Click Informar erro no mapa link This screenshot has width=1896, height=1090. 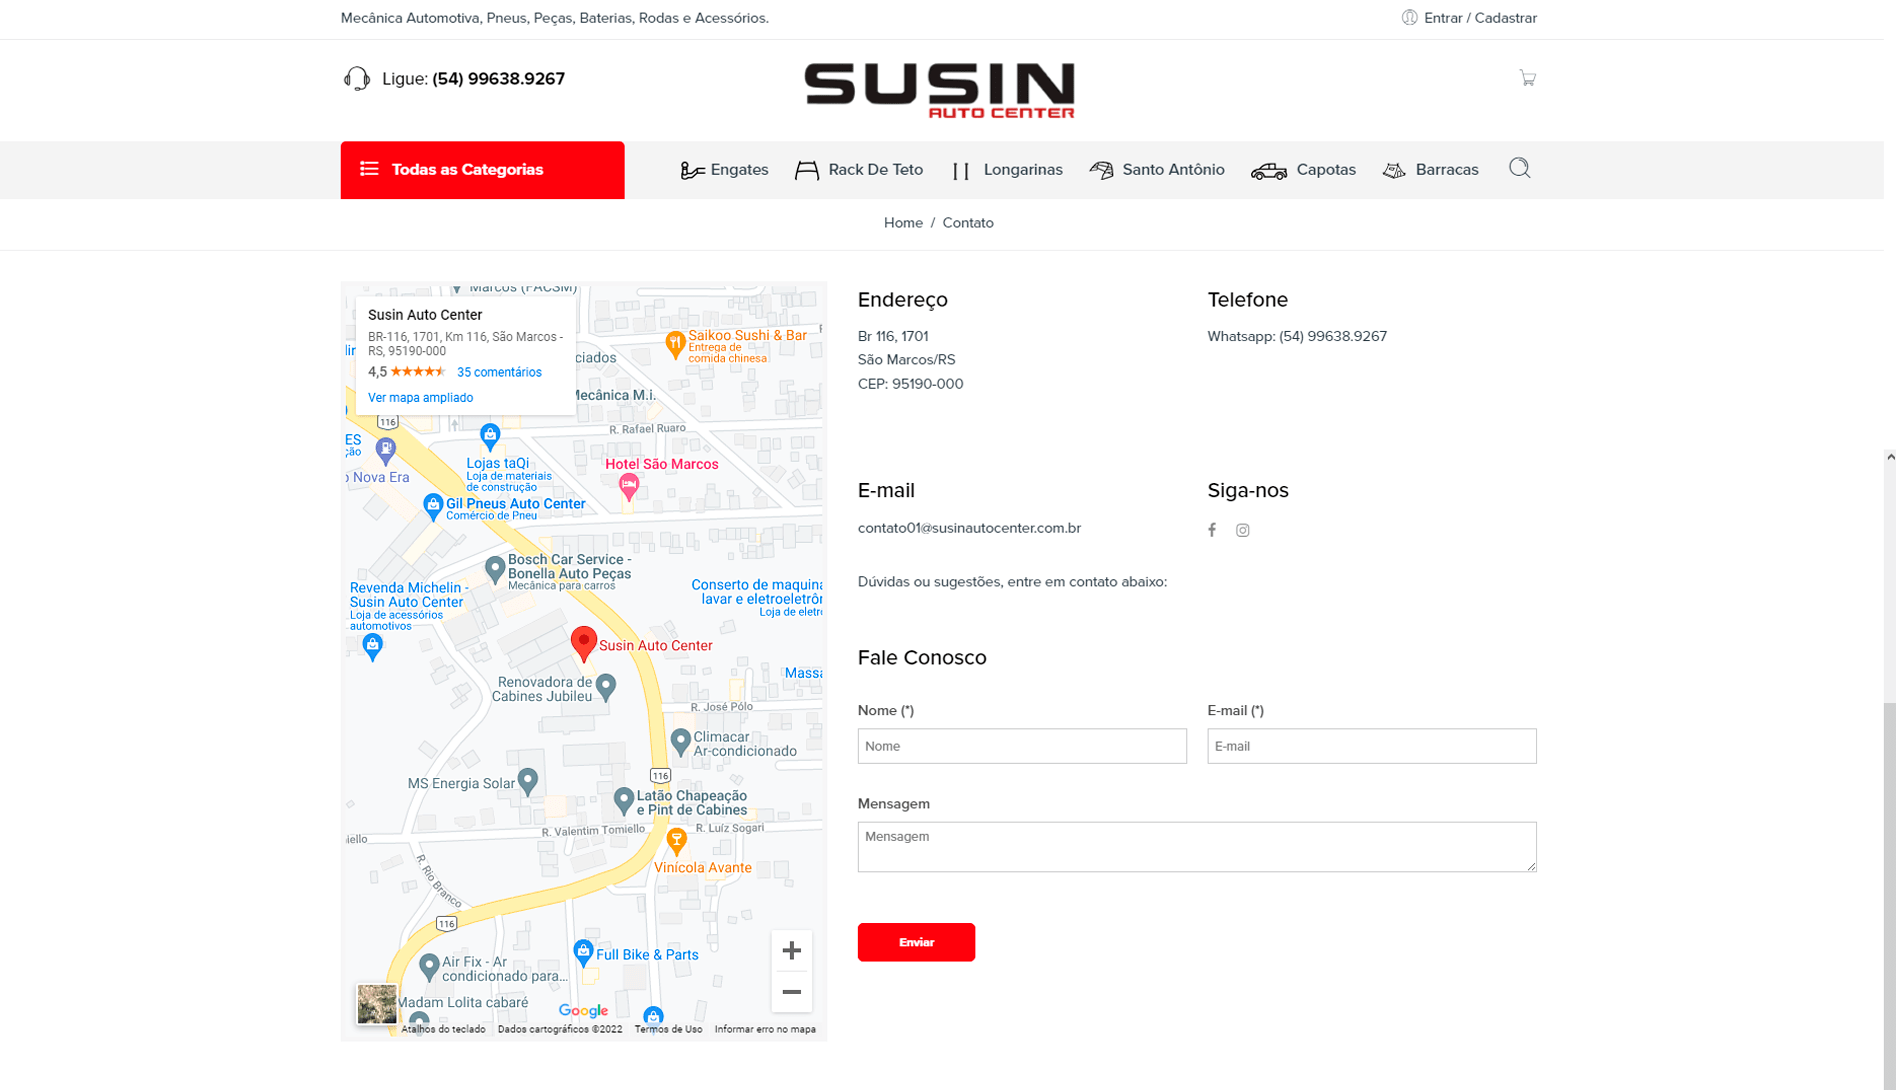point(765,1029)
